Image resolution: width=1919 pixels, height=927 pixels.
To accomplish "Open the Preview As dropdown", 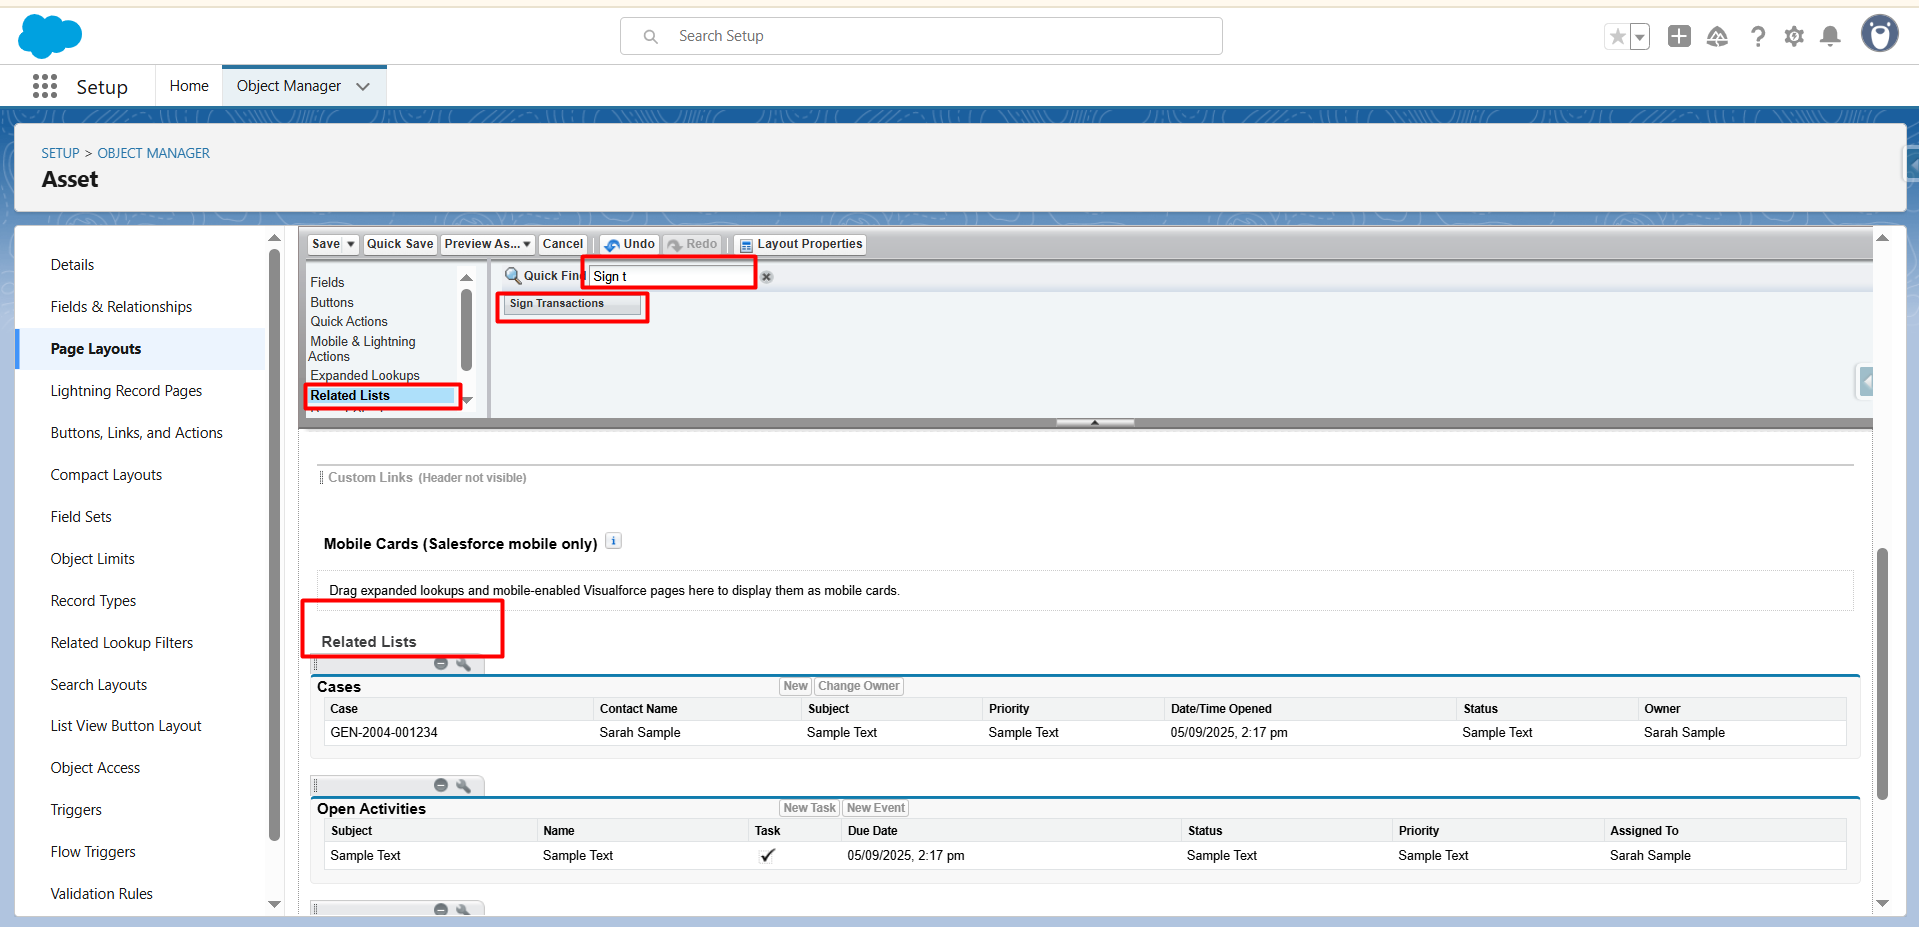I will (x=487, y=244).
